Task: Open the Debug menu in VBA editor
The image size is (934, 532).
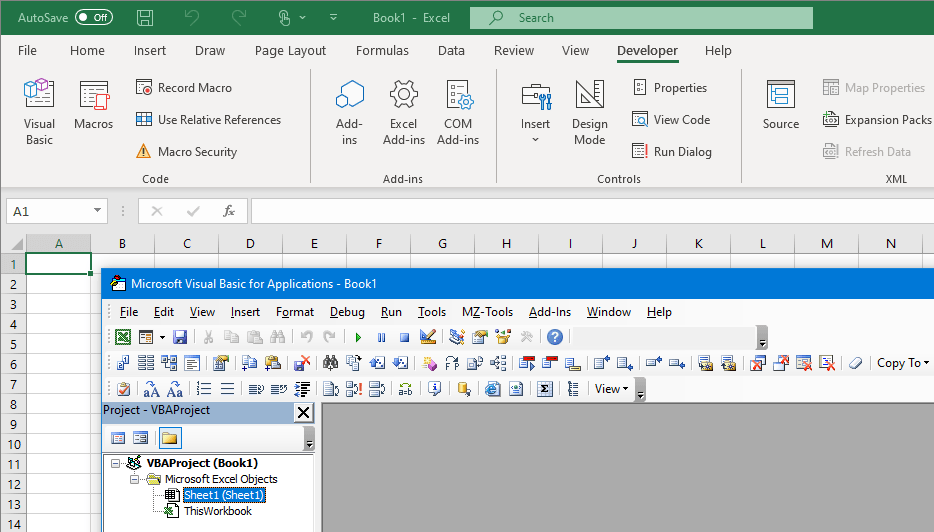Action: [347, 312]
